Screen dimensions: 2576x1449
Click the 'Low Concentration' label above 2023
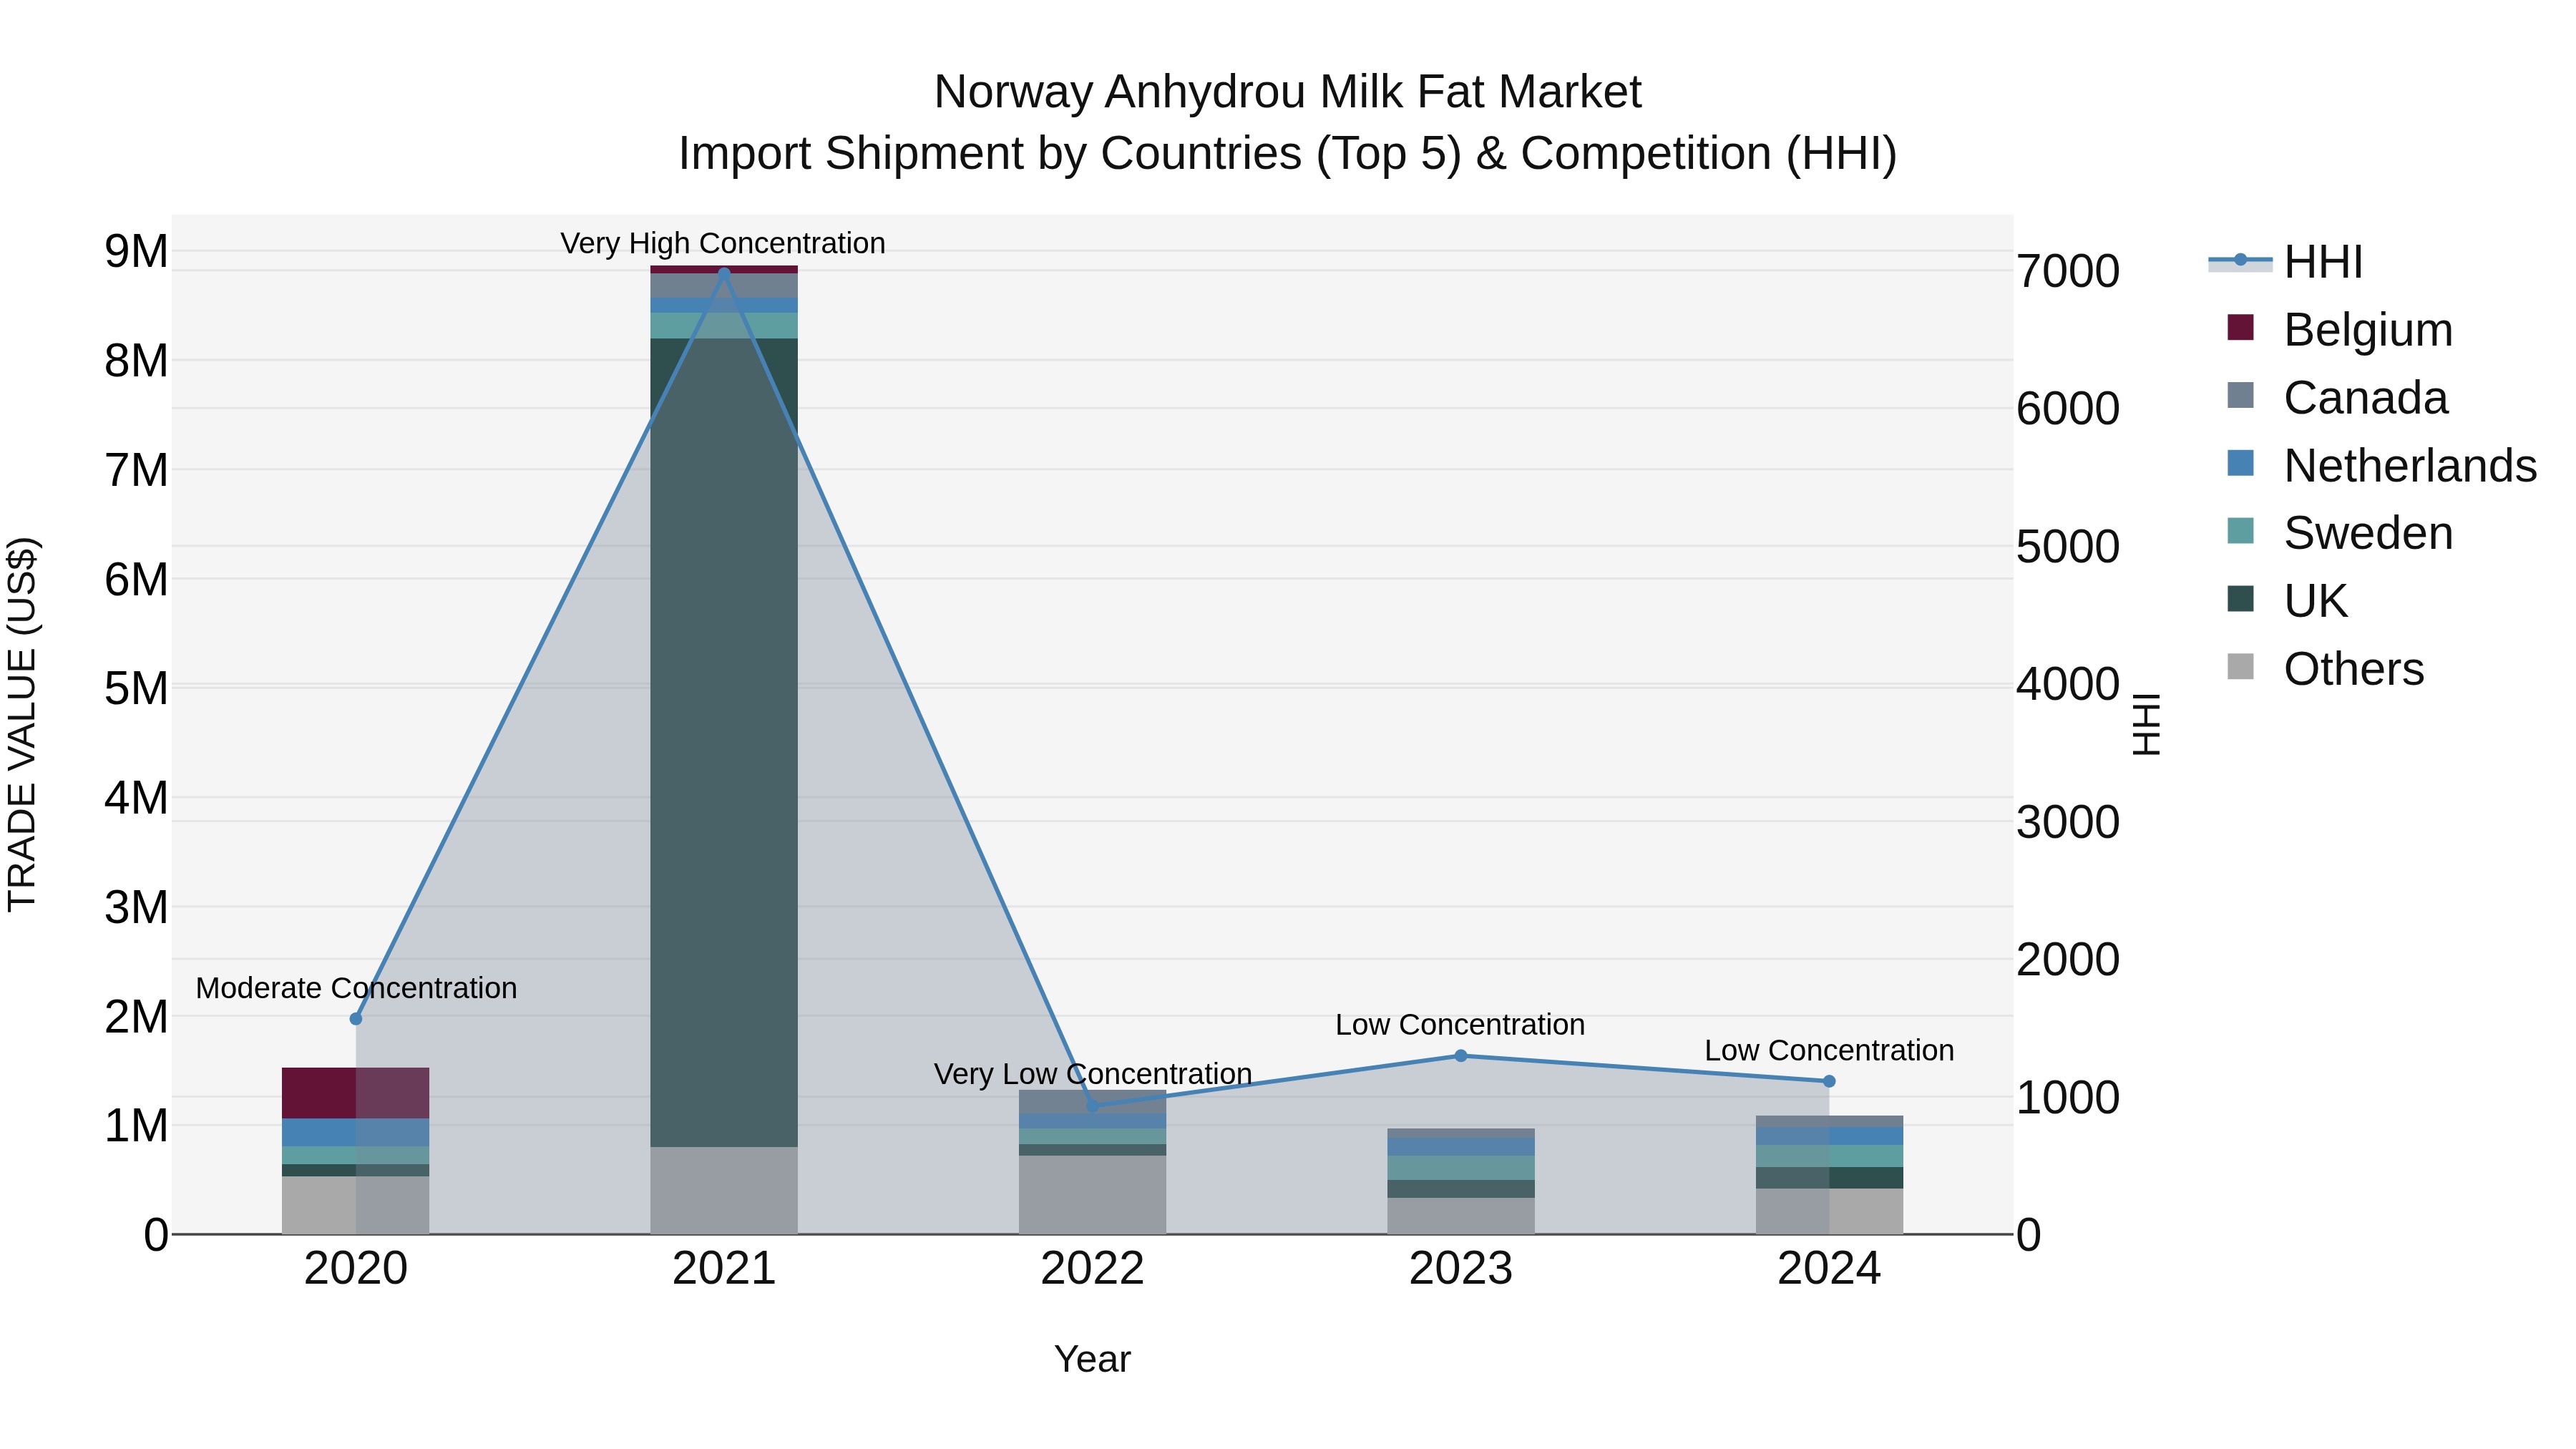tap(1460, 1025)
